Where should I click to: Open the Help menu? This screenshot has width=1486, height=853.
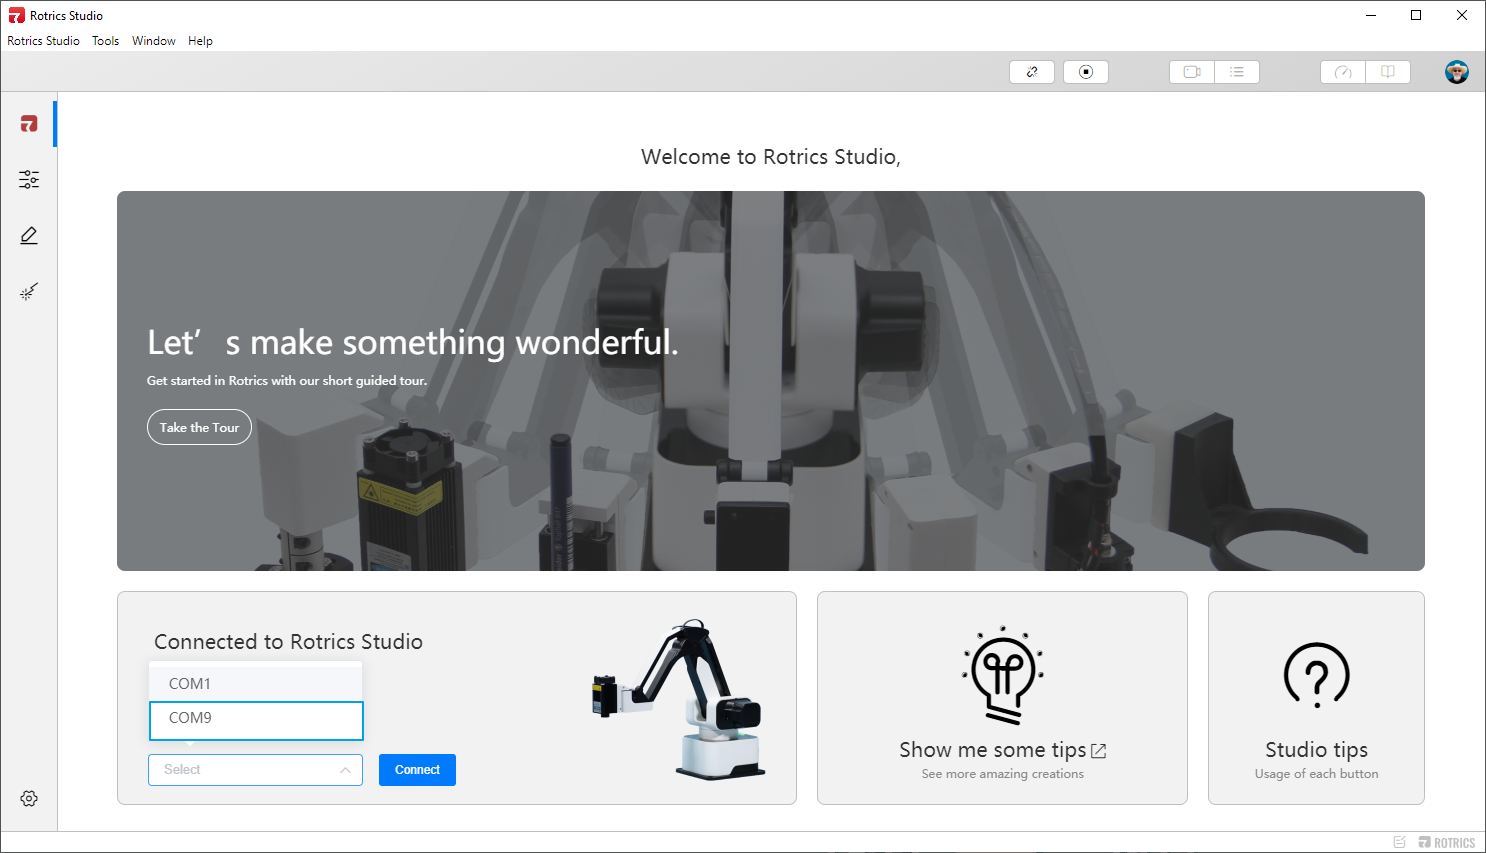(x=200, y=41)
